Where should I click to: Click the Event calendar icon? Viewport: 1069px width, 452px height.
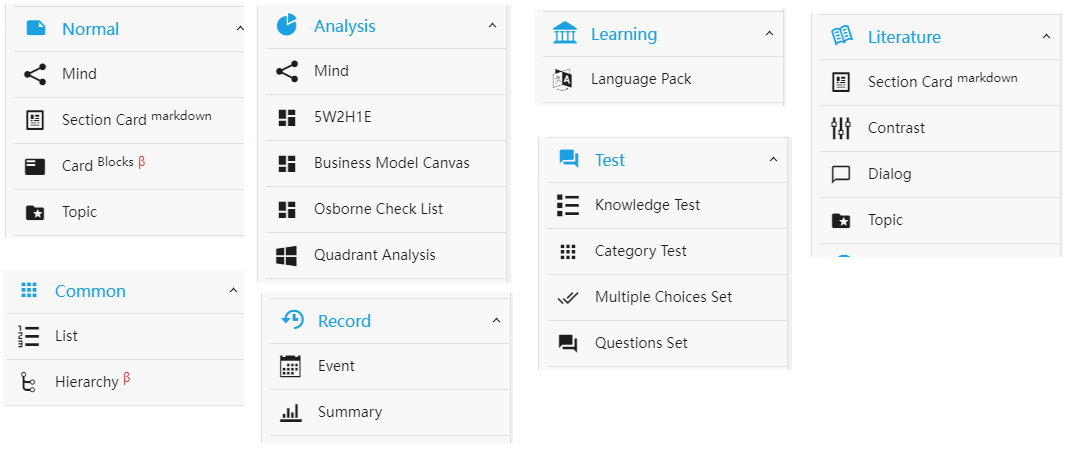click(291, 367)
